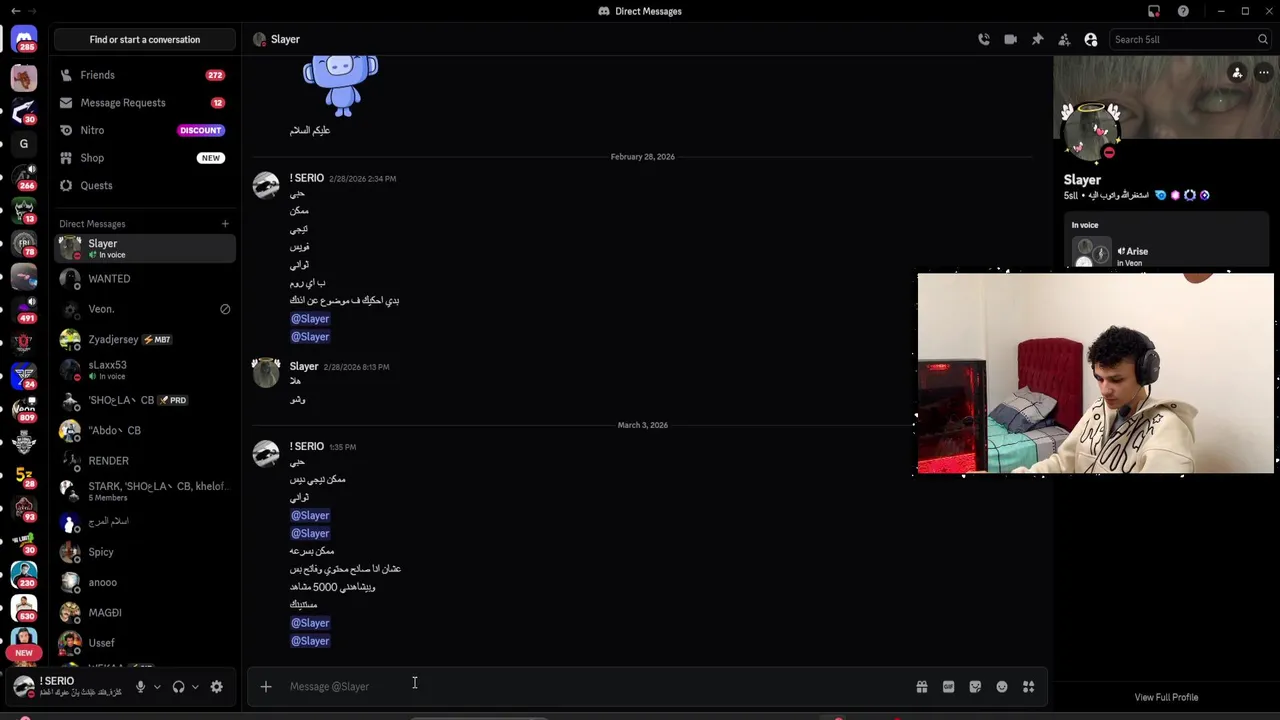Open the G server icon

tap(24, 144)
